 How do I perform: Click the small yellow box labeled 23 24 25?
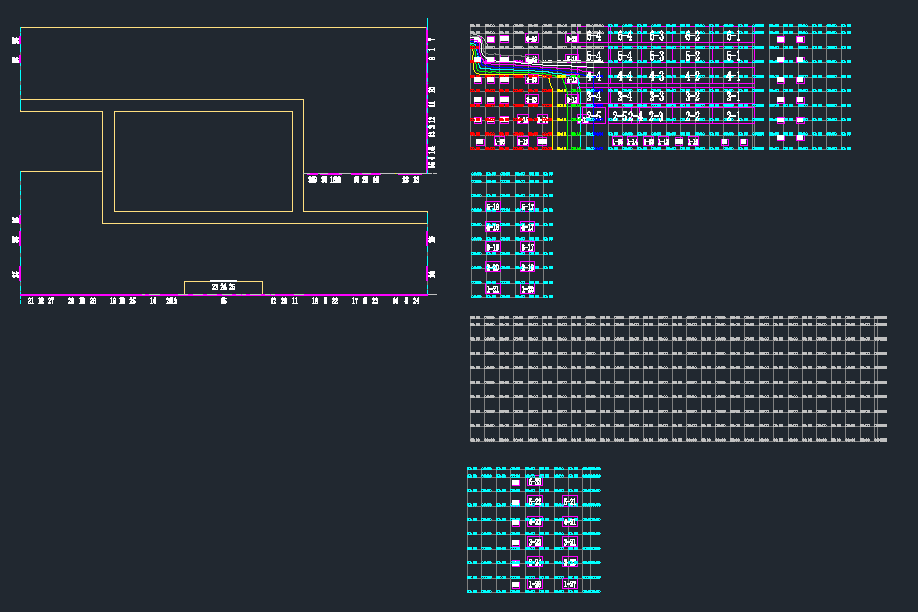point(223,287)
